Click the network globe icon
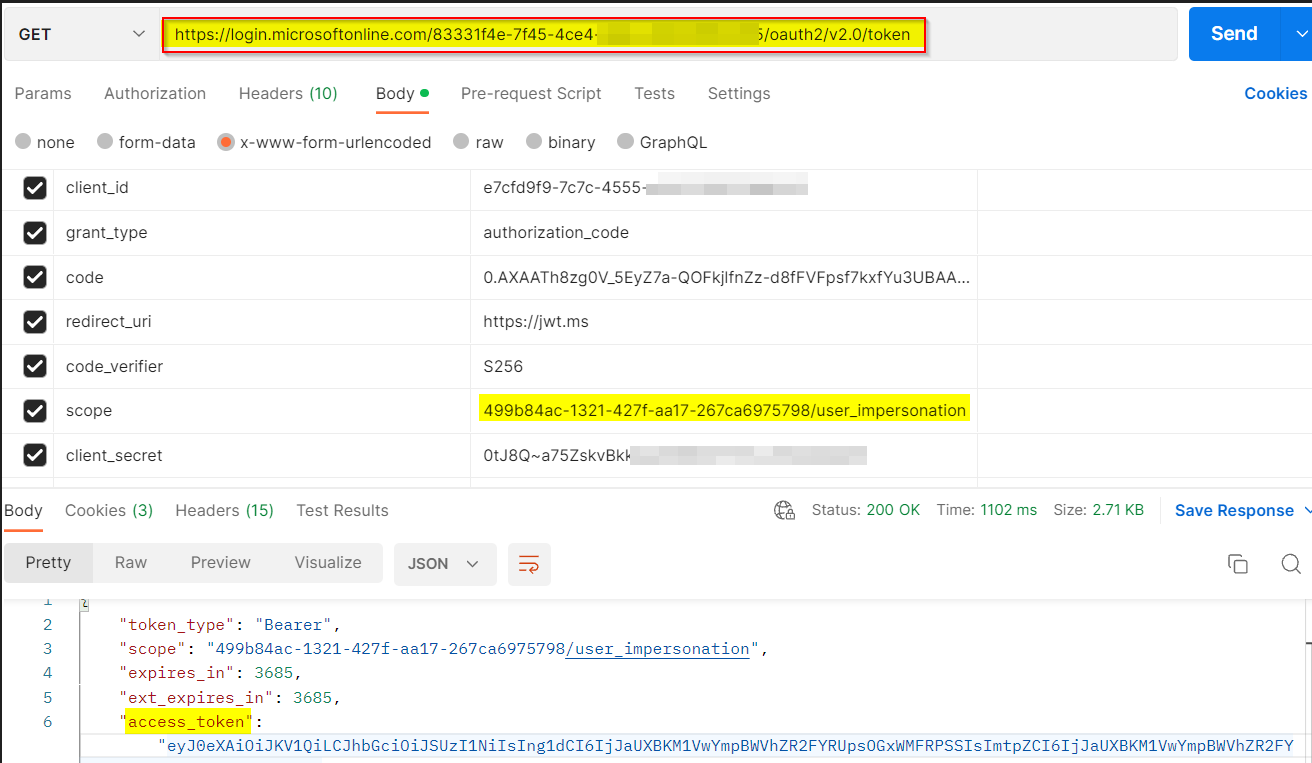This screenshot has height=763, width=1312. coord(784,510)
